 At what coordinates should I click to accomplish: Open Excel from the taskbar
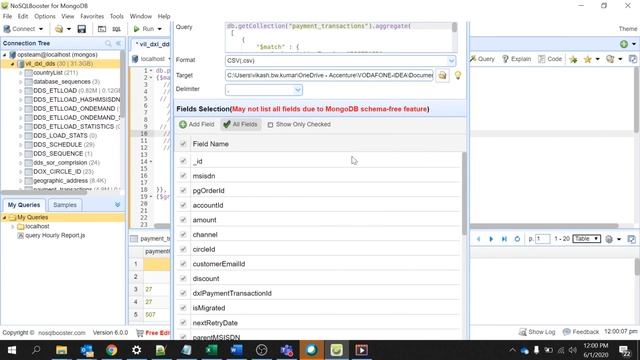pos(211,350)
